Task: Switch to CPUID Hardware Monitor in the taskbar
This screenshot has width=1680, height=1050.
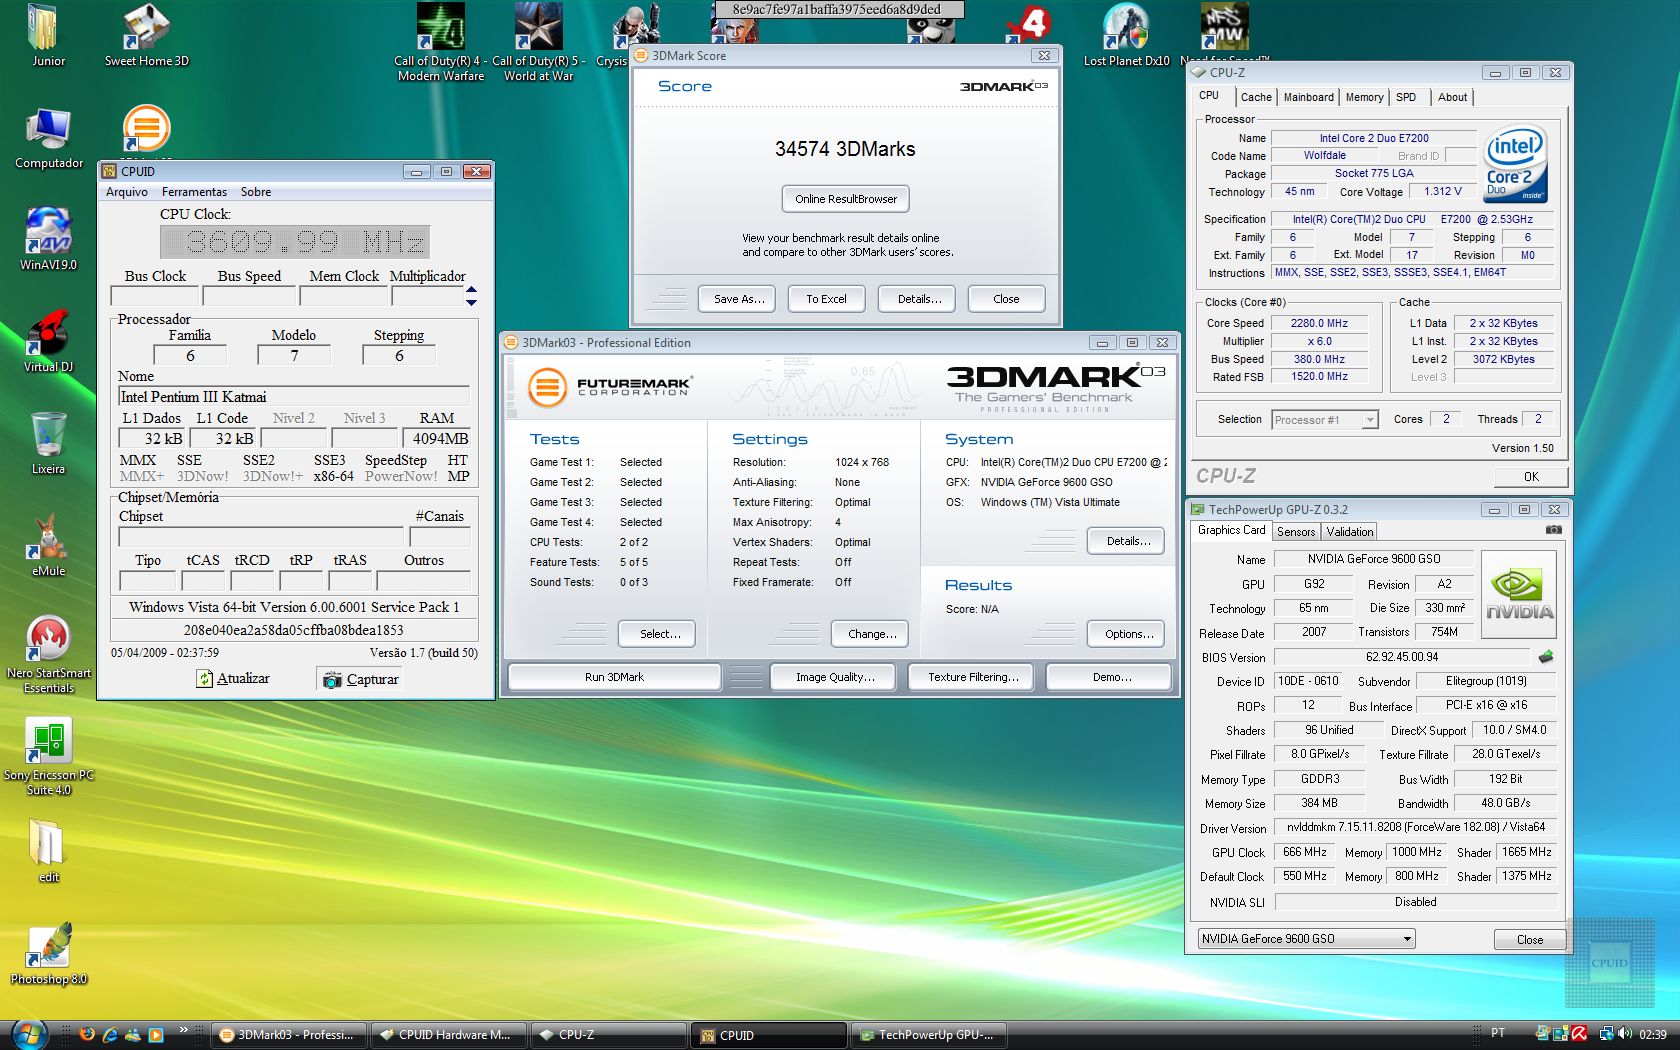Action: pyautogui.click(x=448, y=1035)
